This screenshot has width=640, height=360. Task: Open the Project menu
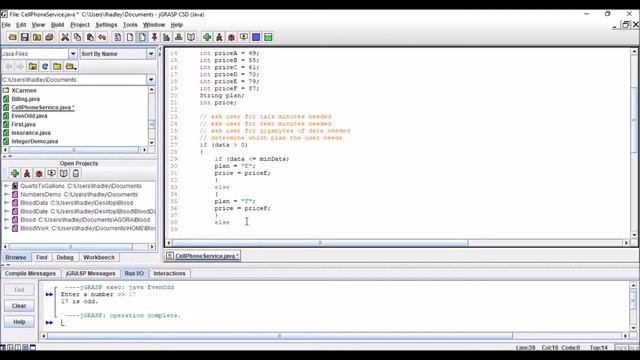click(80, 25)
